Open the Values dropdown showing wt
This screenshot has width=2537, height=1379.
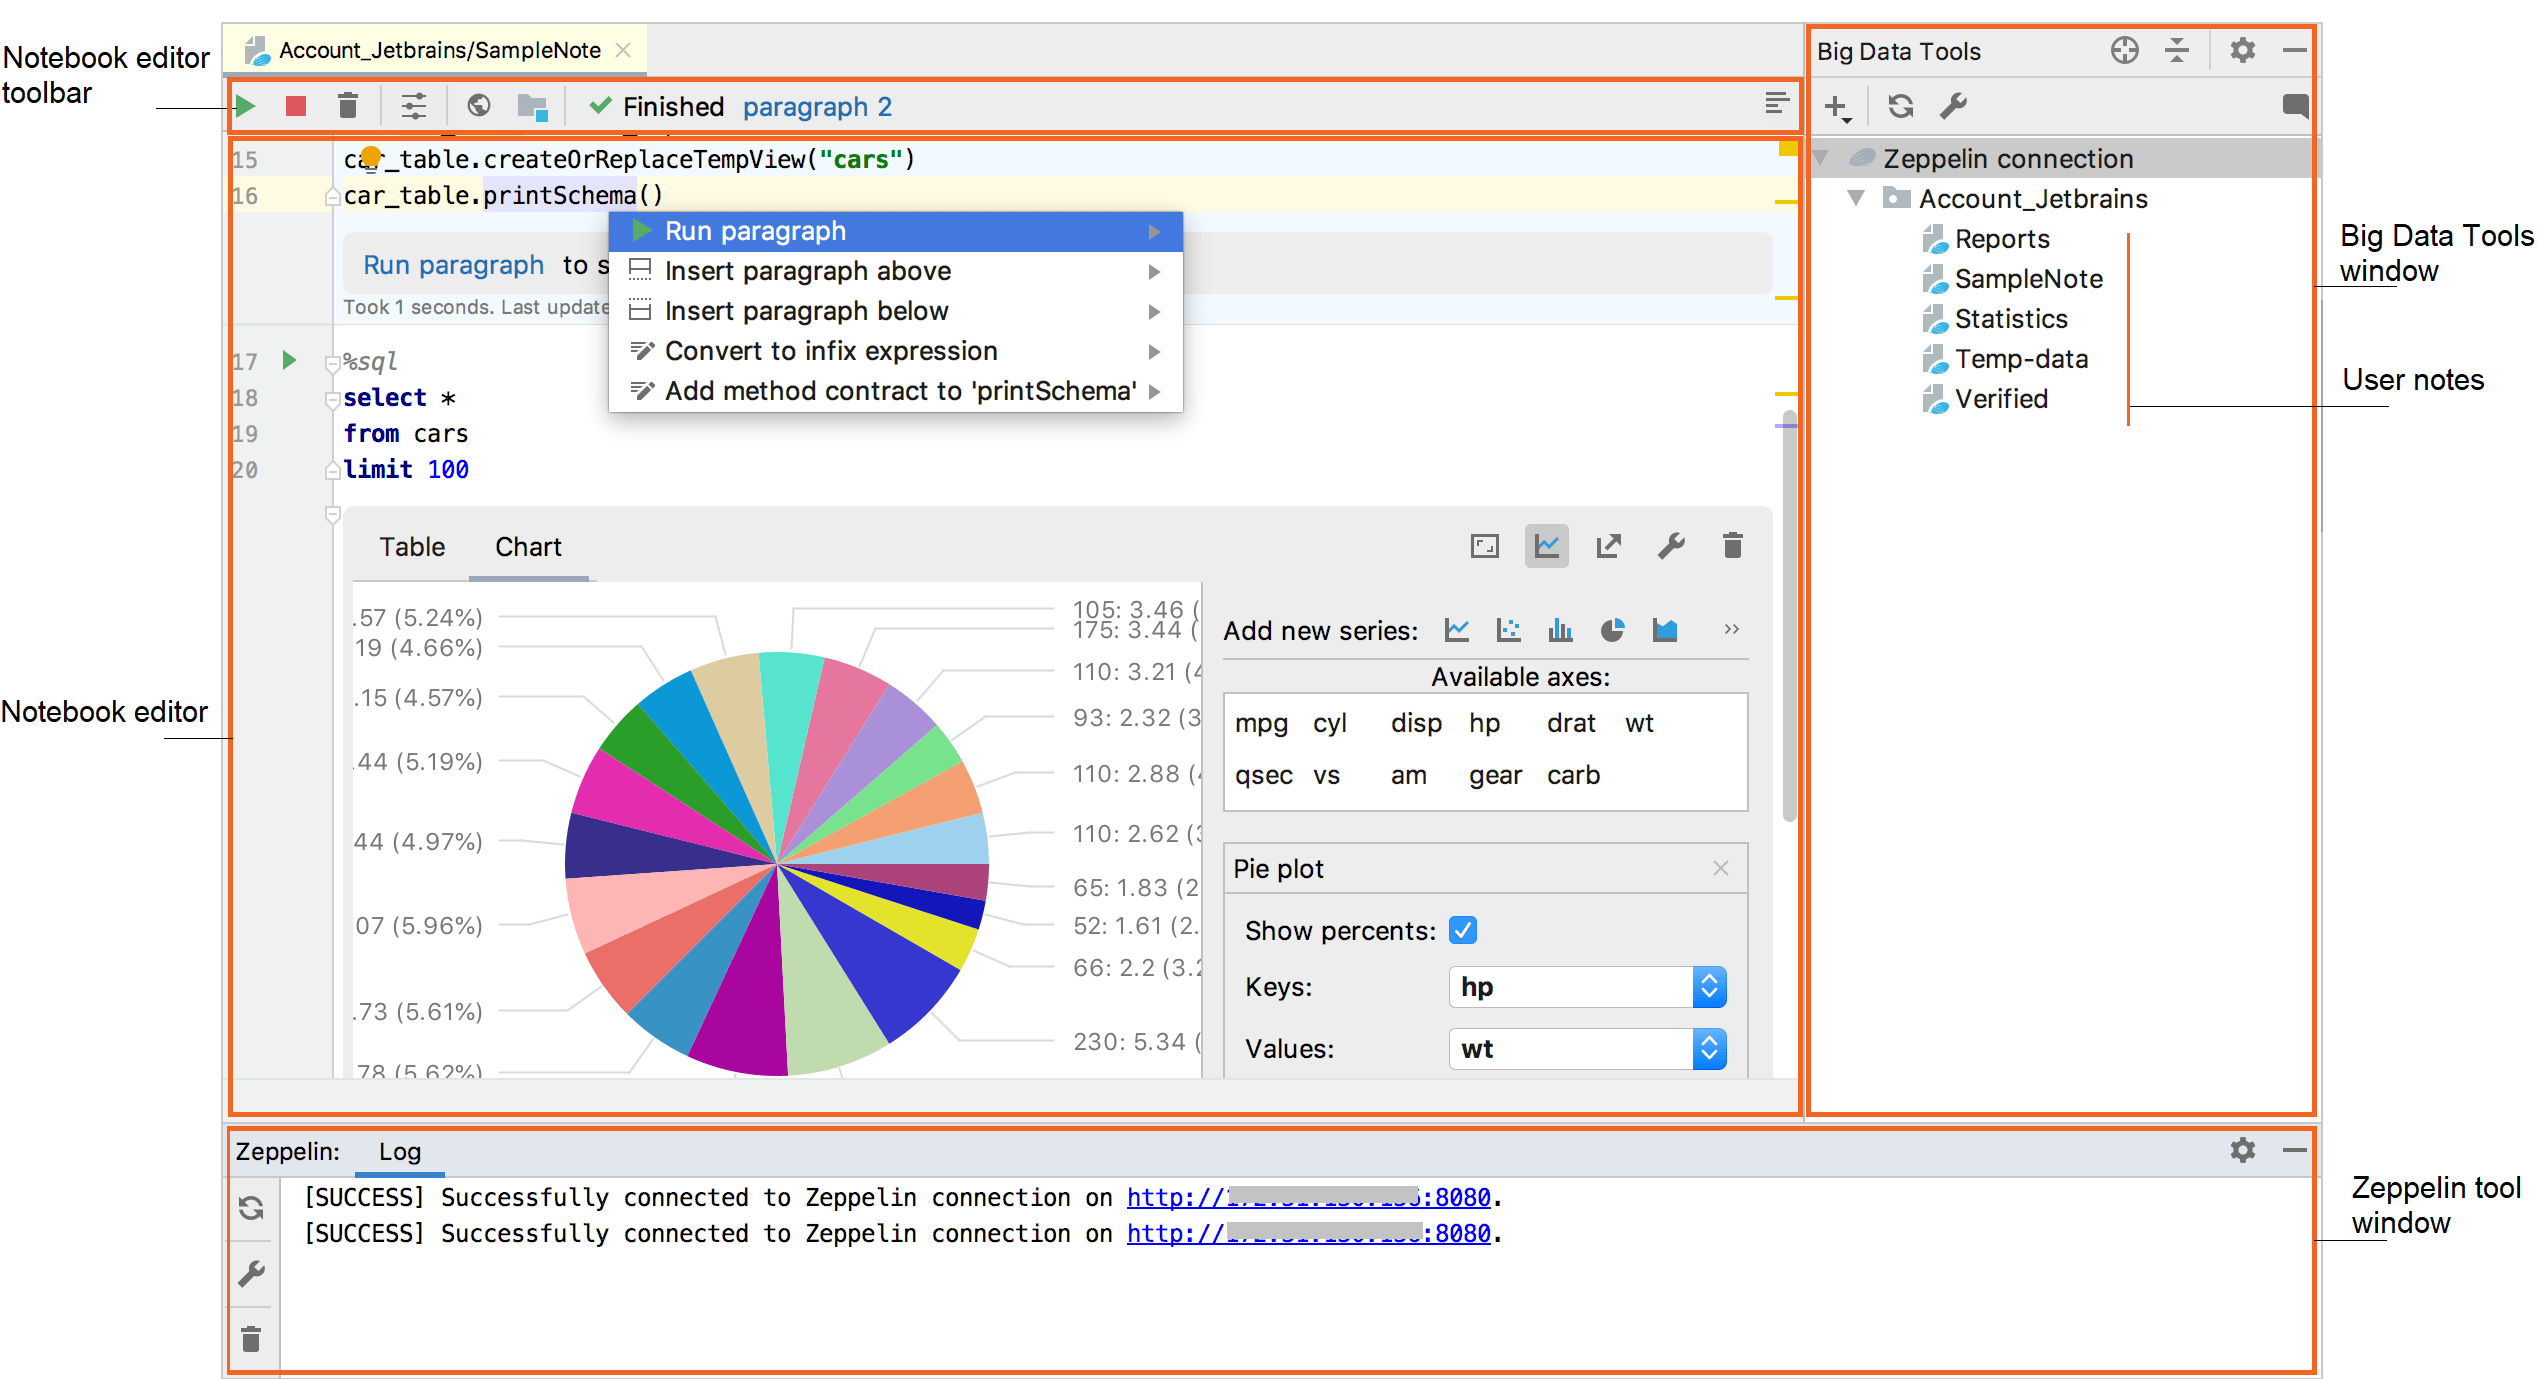pos(1586,1049)
